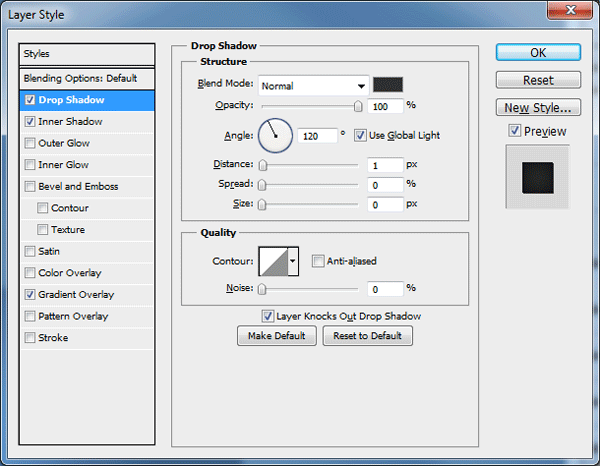Confirm with the OK button
Viewport: 600px width, 466px height.
click(x=538, y=52)
